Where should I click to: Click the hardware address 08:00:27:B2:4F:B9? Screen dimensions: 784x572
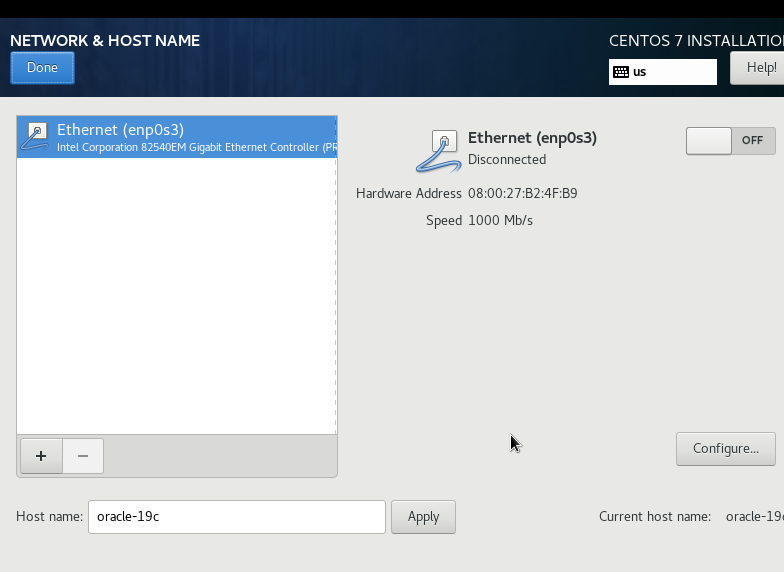(522, 194)
